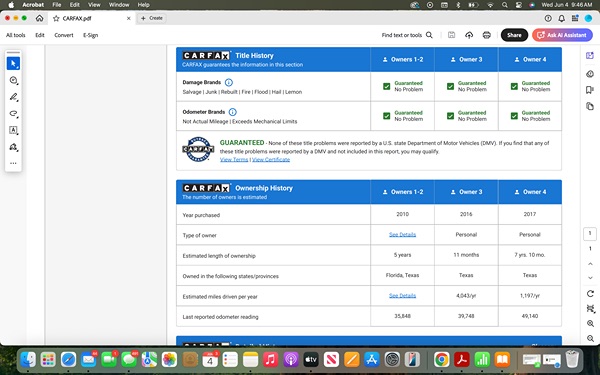
Task: Rotate the page clockwise
Action: [x=590, y=293]
